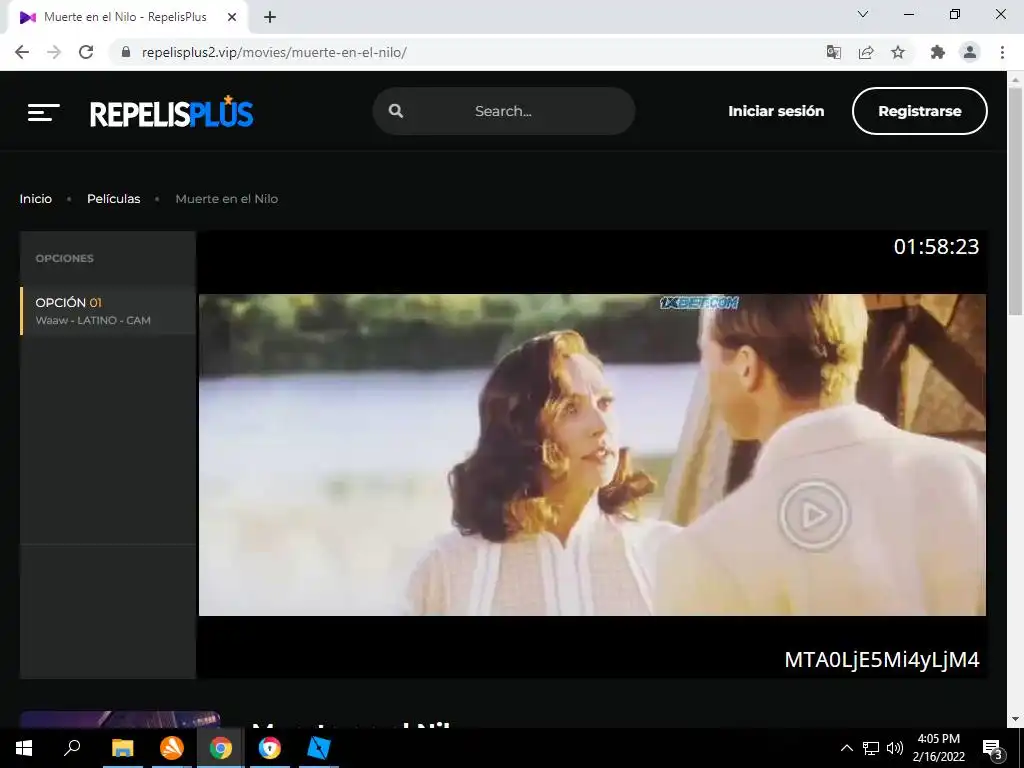Go to Películas breadcrumb

click(114, 199)
